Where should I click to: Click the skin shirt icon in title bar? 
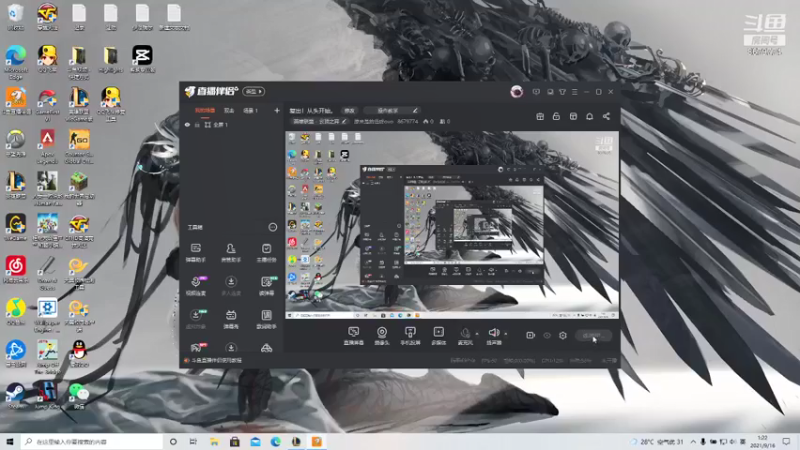[562, 92]
